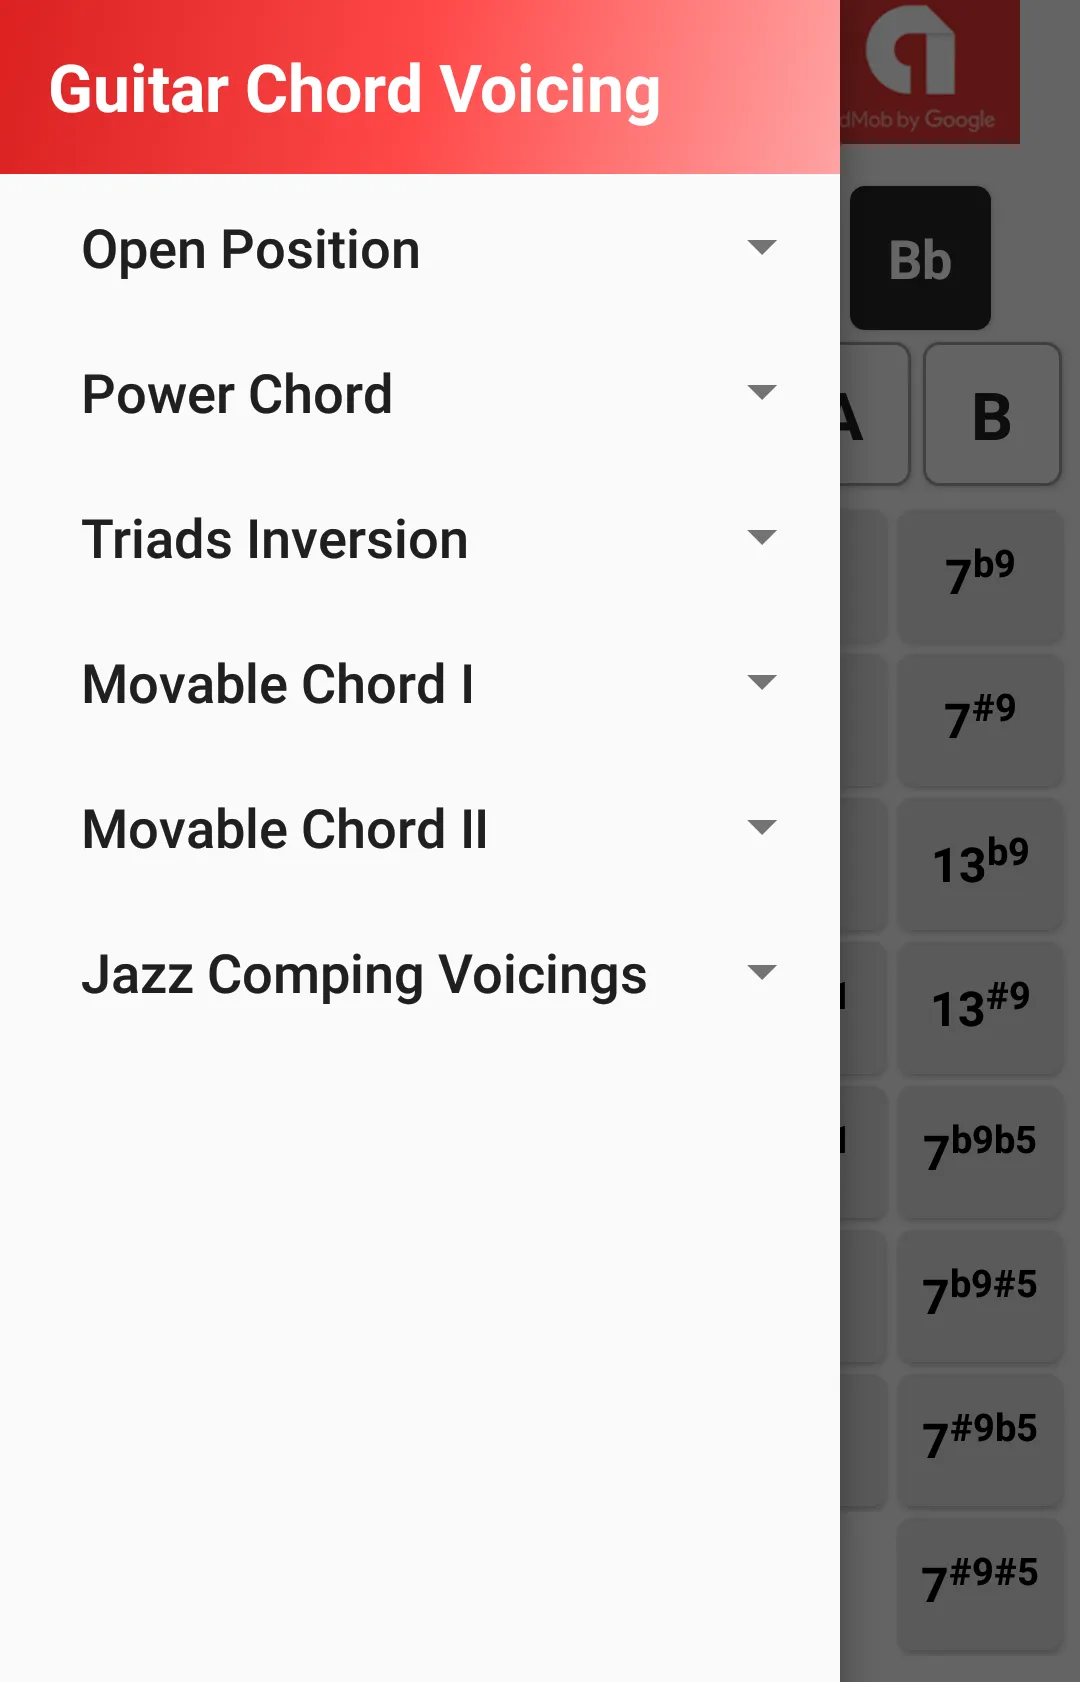Tap the AdMob by Google ad icon
Viewport: 1080px width, 1682px height.
pos(930,70)
